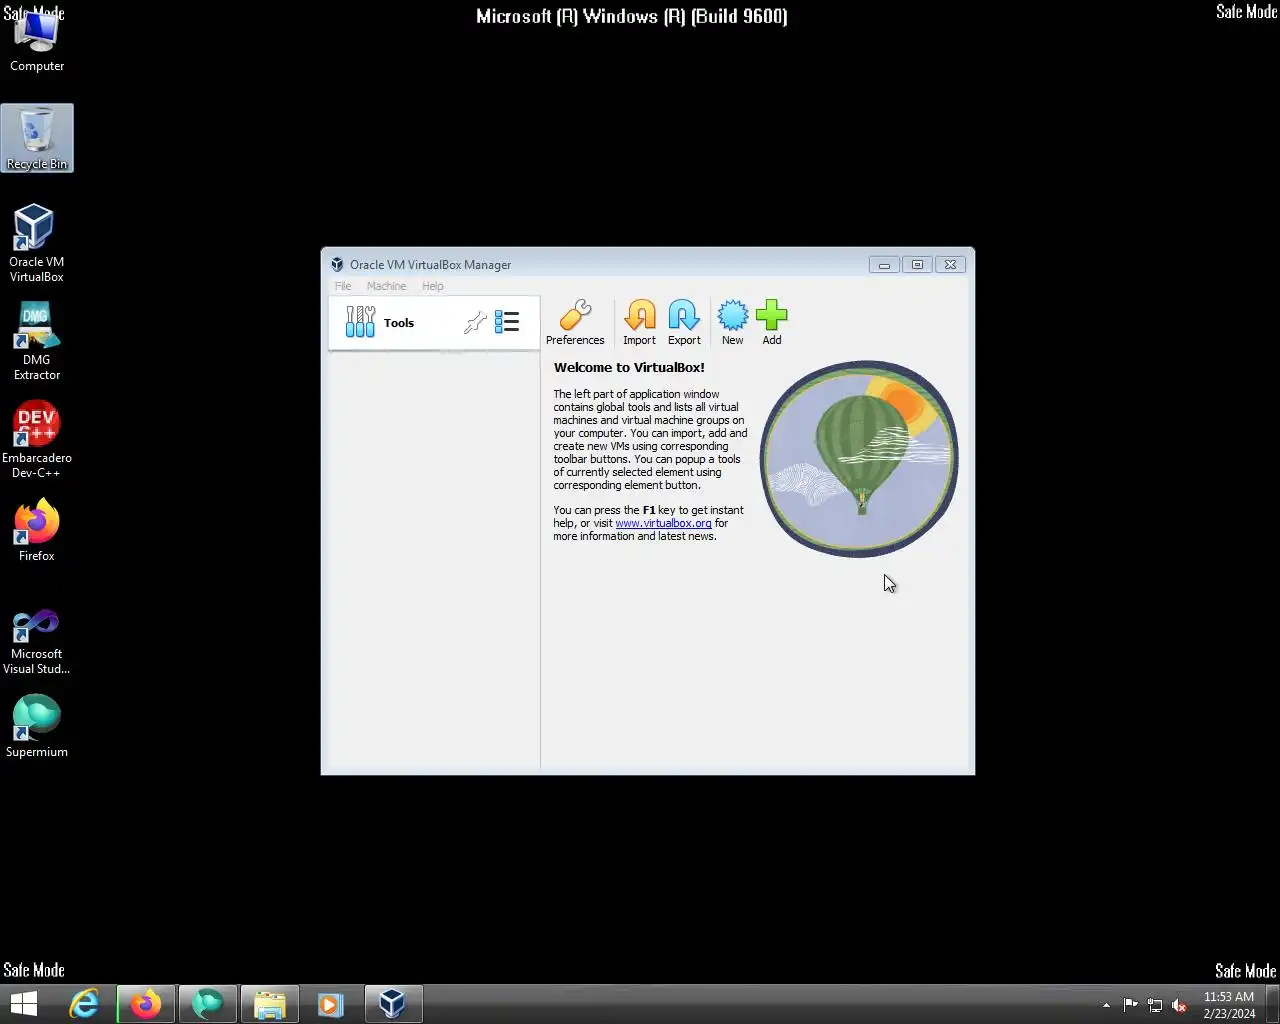1280x1024 pixels.
Task: Open the clock showing 11:53 AM
Action: pos(1229,1005)
